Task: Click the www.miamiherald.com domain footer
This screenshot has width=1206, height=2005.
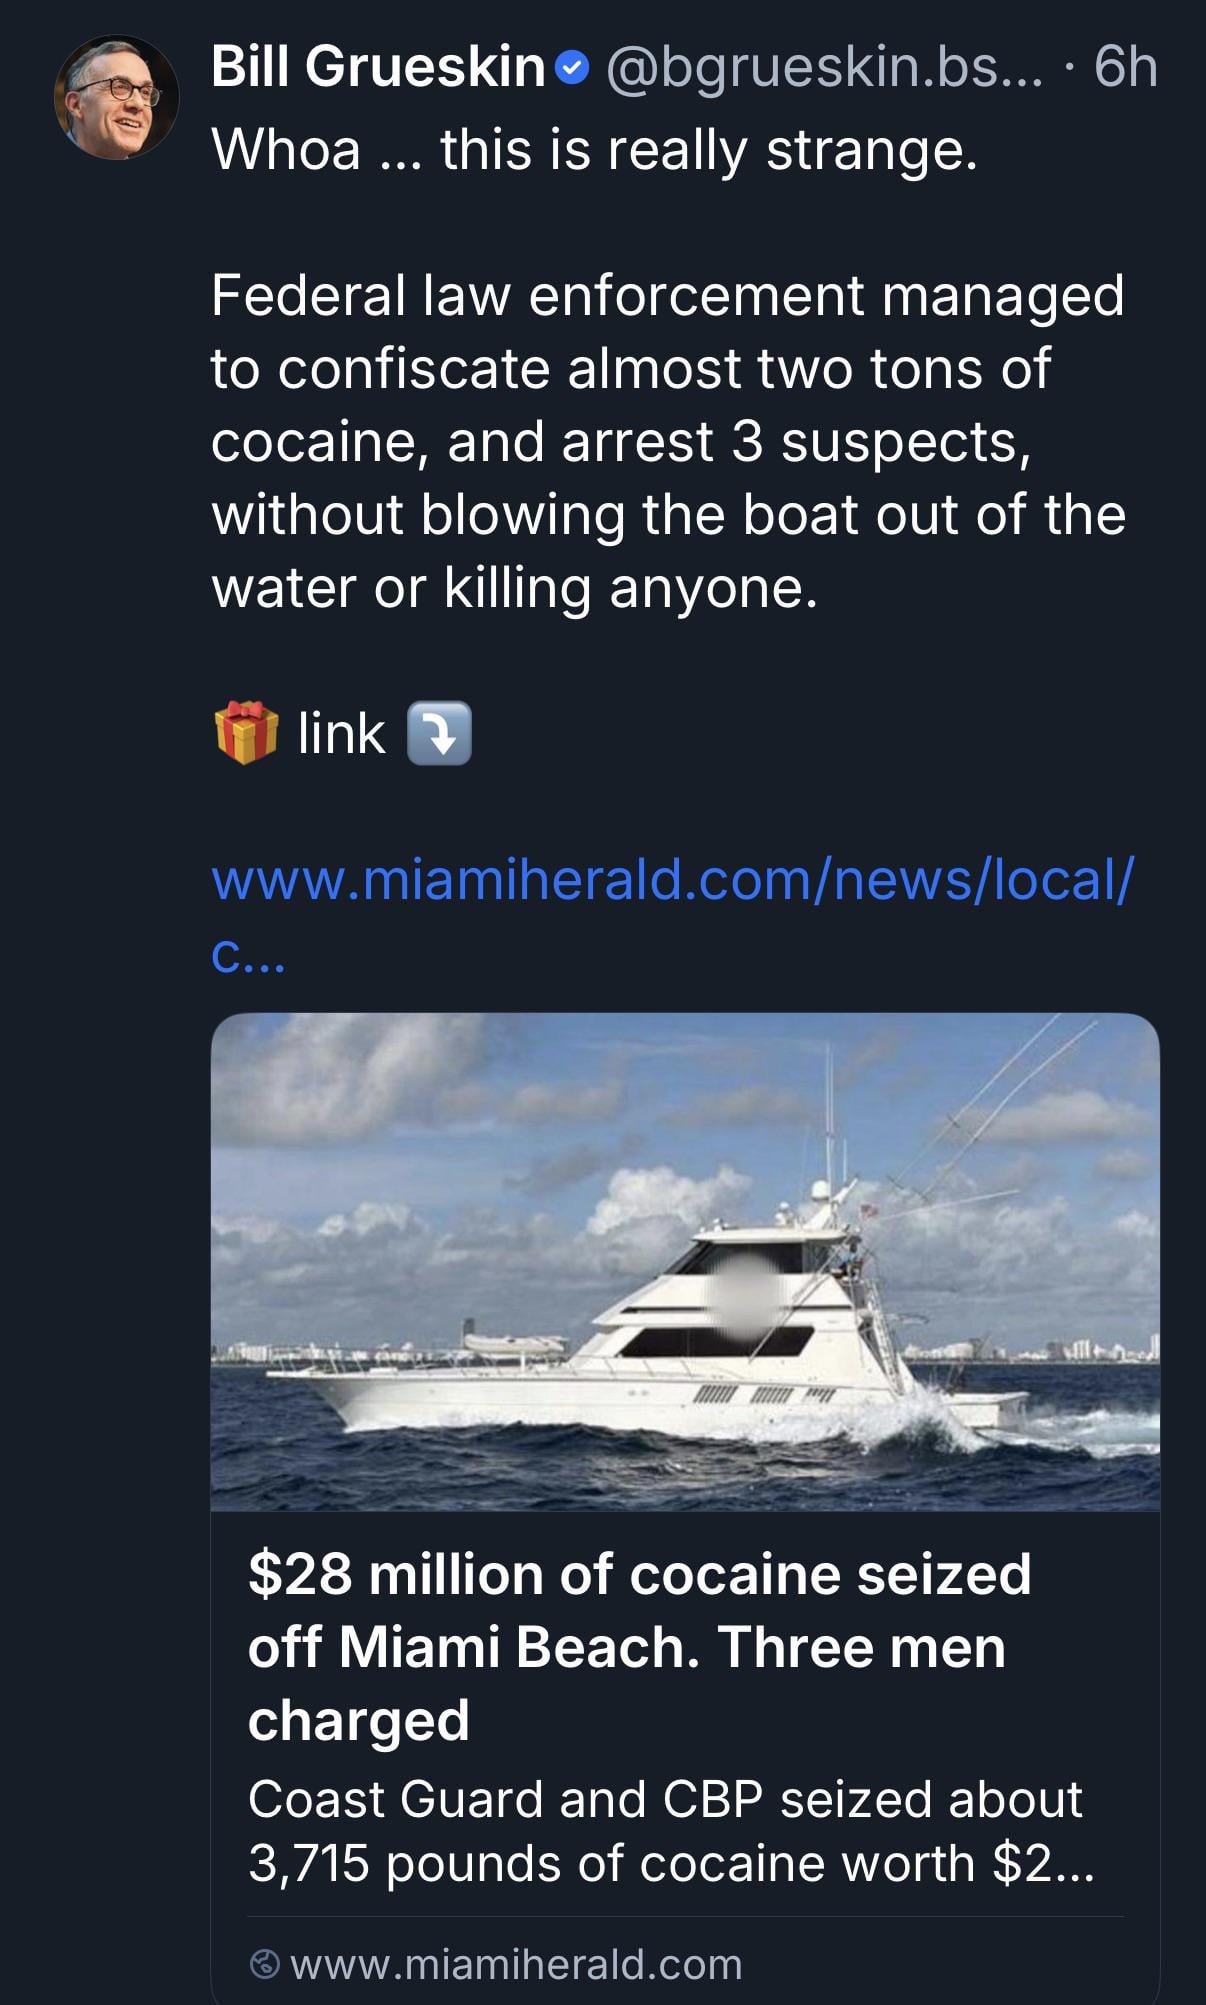Action: coord(516,1964)
